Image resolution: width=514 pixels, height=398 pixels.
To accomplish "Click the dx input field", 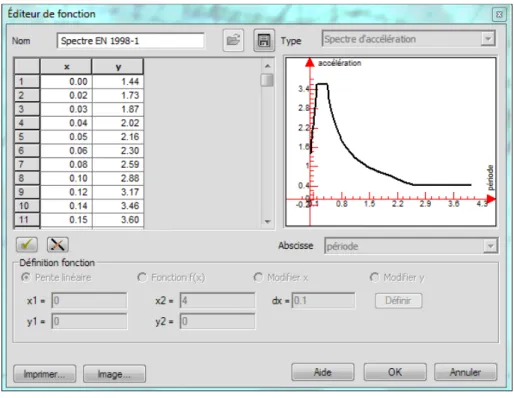I will tap(323, 301).
